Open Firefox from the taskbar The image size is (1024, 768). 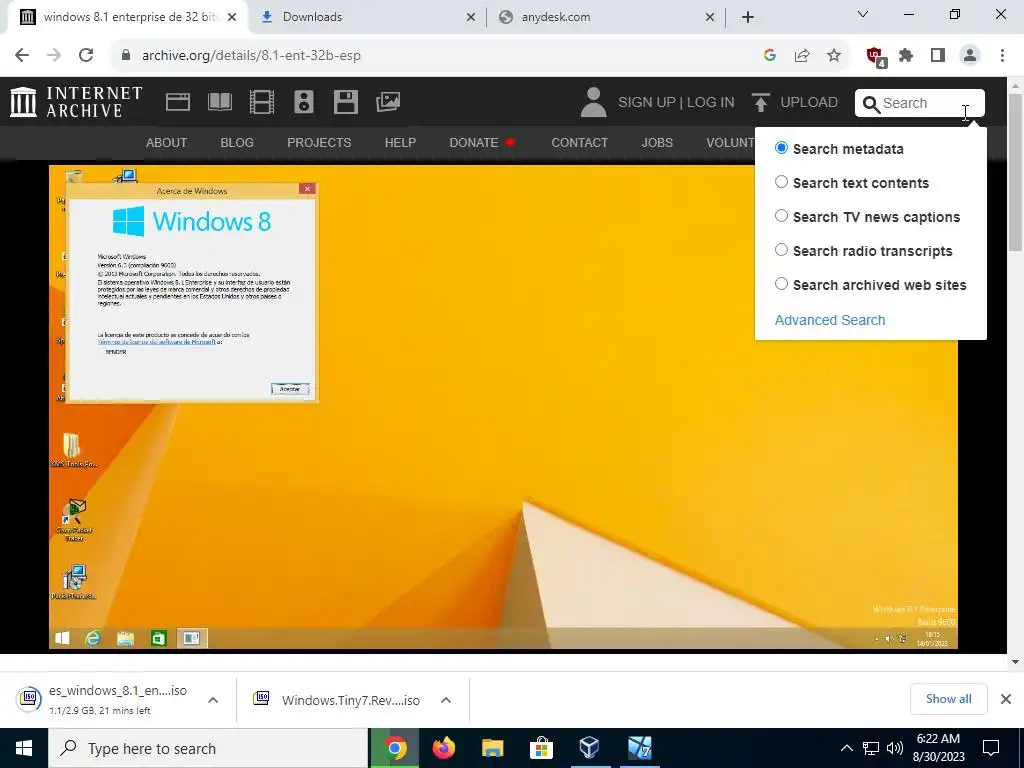coord(444,748)
